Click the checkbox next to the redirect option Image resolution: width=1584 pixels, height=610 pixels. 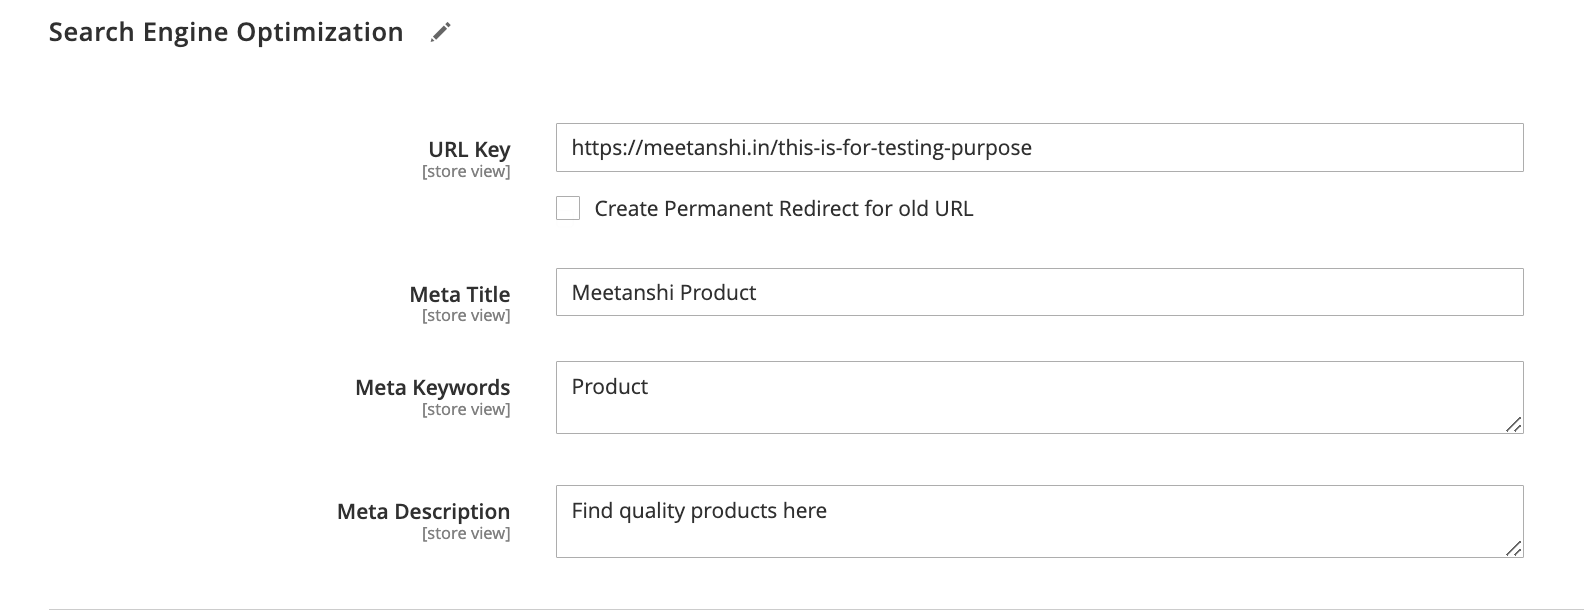click(x=567, y=208)
